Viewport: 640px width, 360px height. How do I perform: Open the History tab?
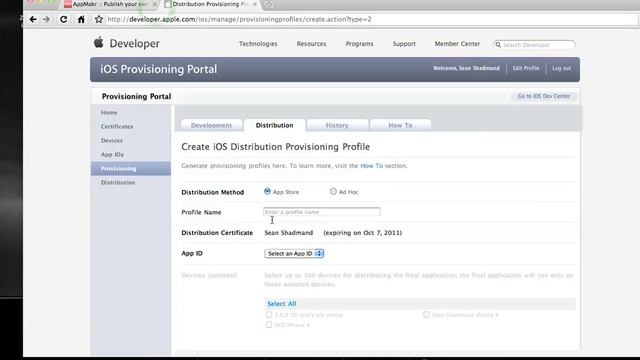point(337,125)
